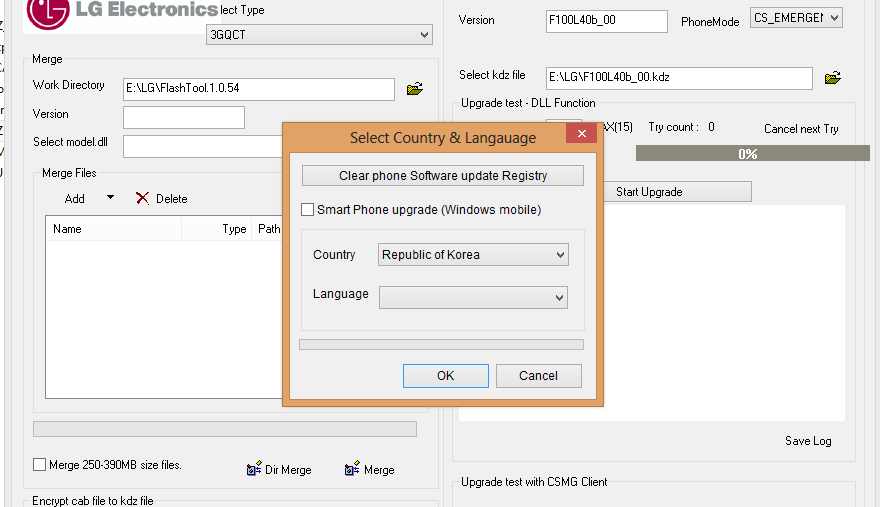The image size is (880, 507).
Task: Sort by the Name column header
Action: (113, 229)
